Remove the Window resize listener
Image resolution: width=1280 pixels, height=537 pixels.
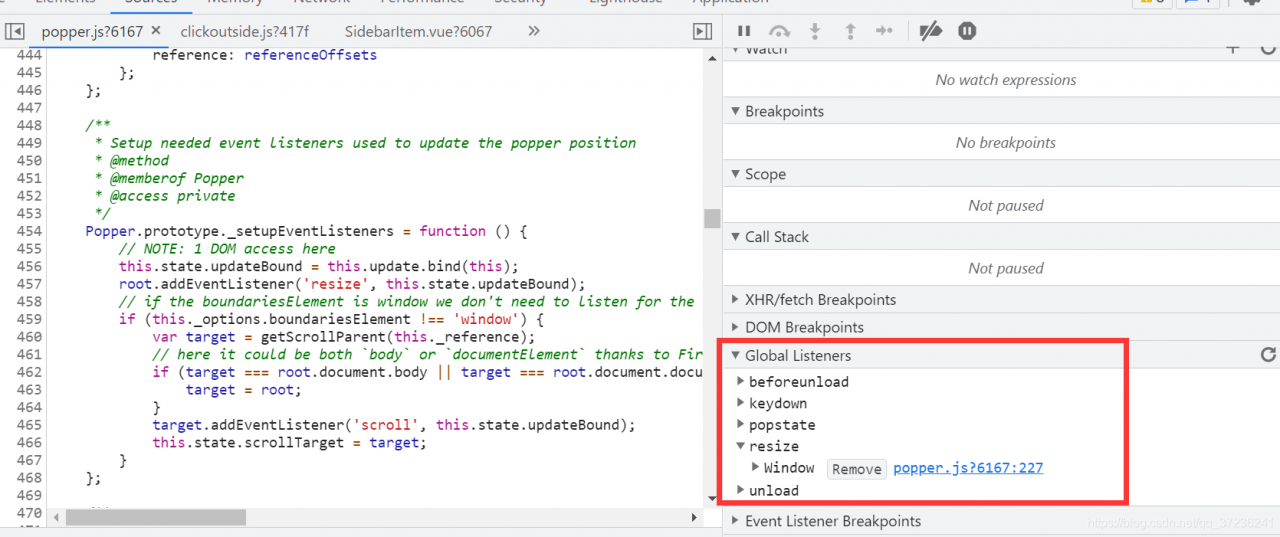pyautogui.click(x=856, y=469)
